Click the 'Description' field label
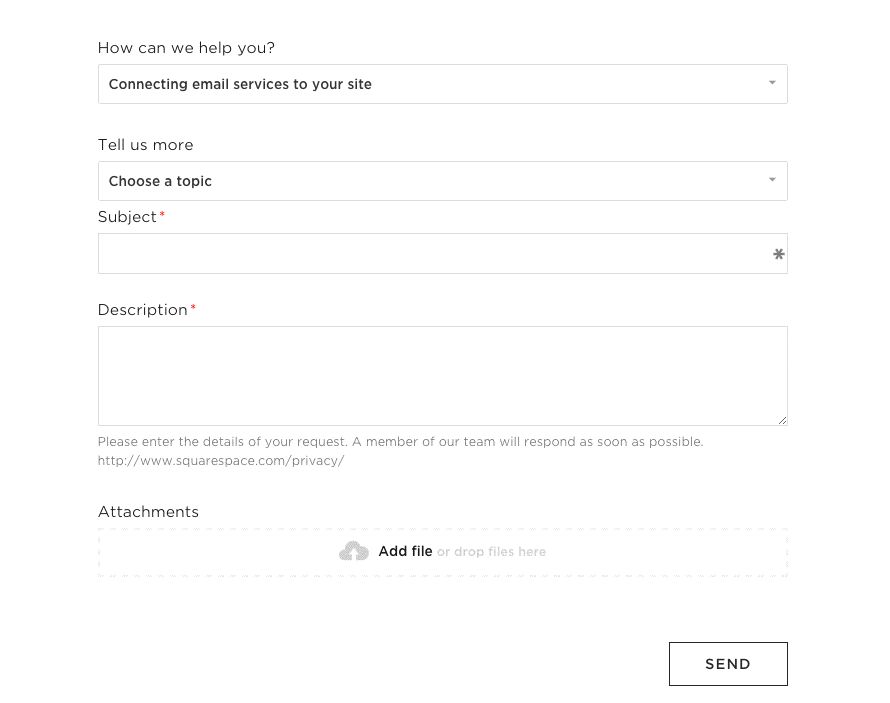Screen dimensions: 890x703 tap(142, 310)
